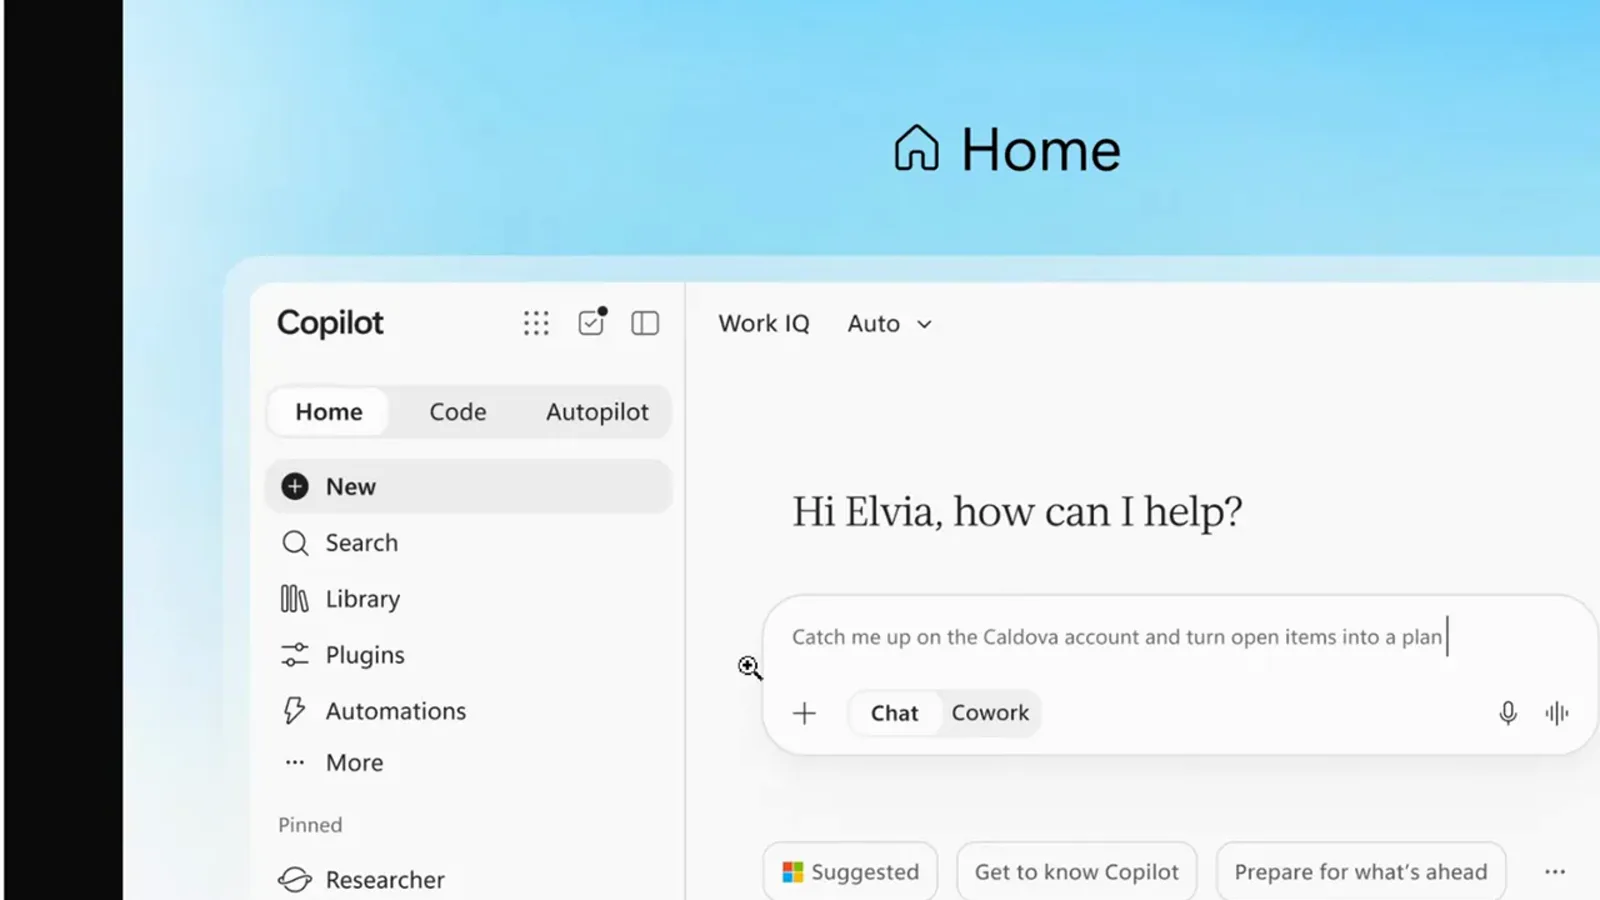The width and height of the screenshot is (1600, 900).
Task: Click the three-dot More icon in the sidebar
Action: pos(294,762)
